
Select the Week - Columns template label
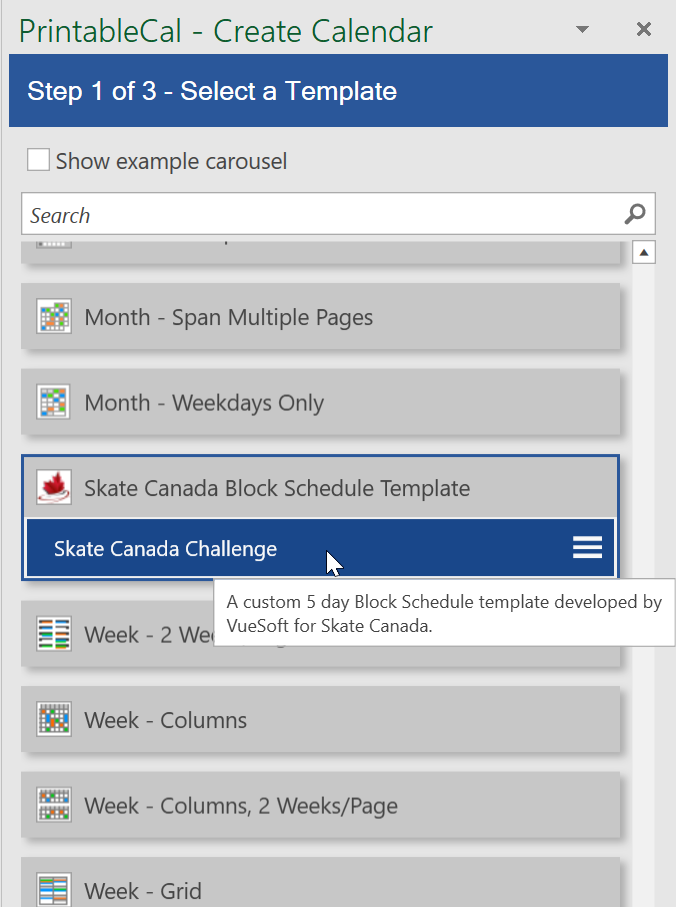point(166,720)
